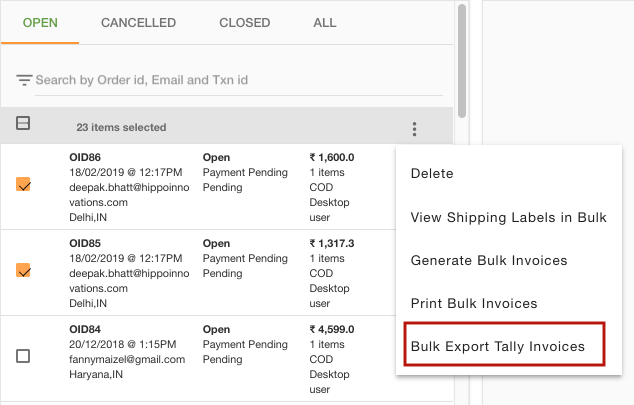634x405 pixels.
Task: Toggle the select-all checkbox in header row
Action: 23,123
